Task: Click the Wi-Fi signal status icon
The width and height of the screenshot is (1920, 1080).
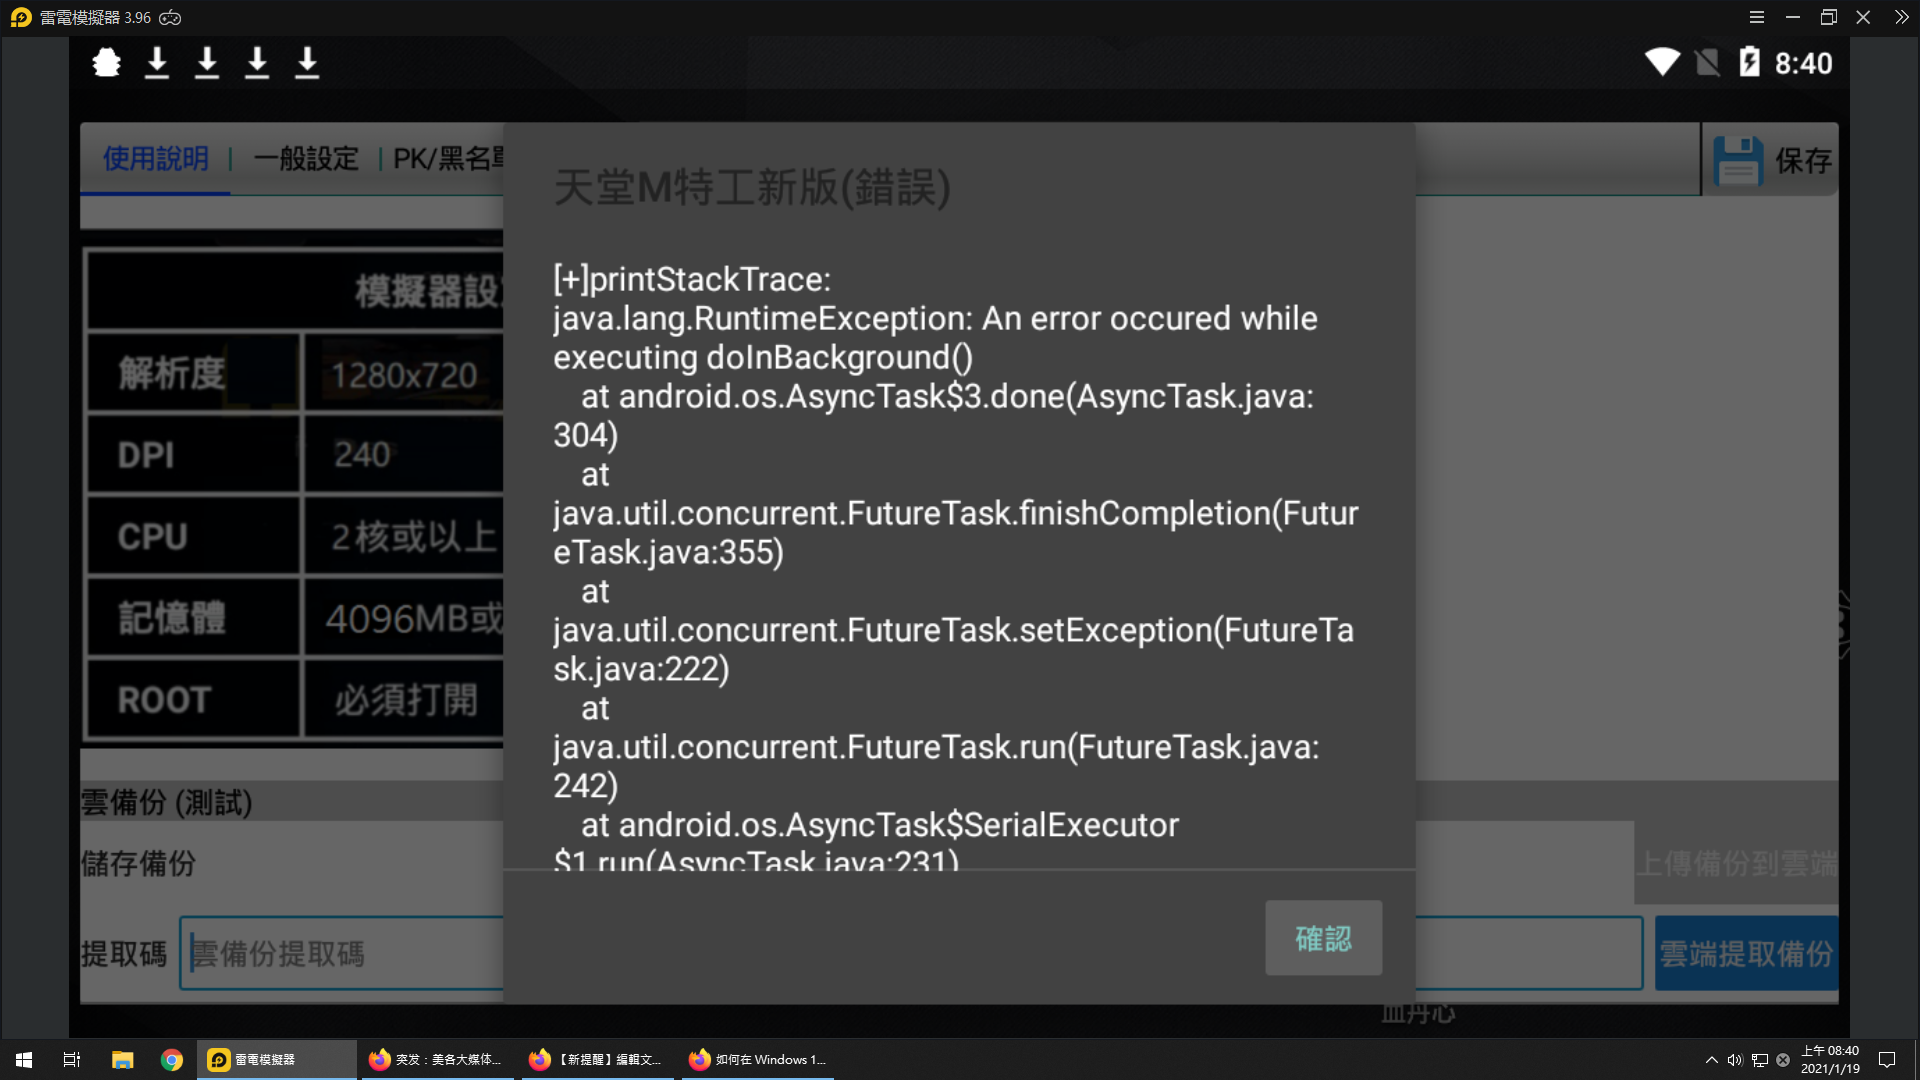Action: click(1662, 62)
